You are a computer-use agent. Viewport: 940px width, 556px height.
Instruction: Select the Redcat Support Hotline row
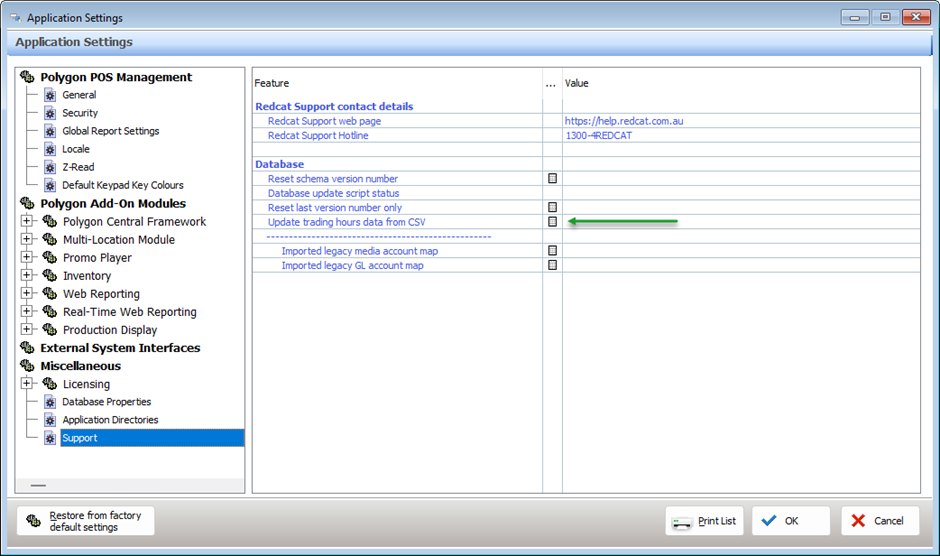tap(586, 136)
